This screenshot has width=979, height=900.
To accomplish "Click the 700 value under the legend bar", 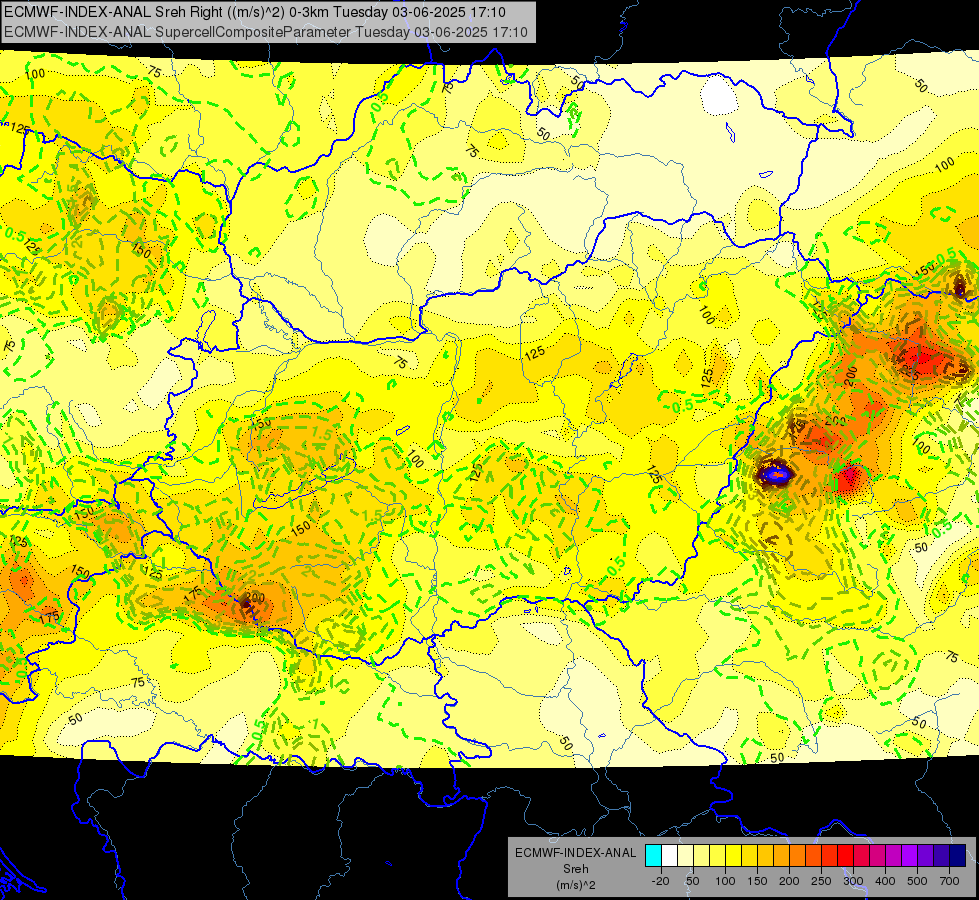I will [949, 881].
